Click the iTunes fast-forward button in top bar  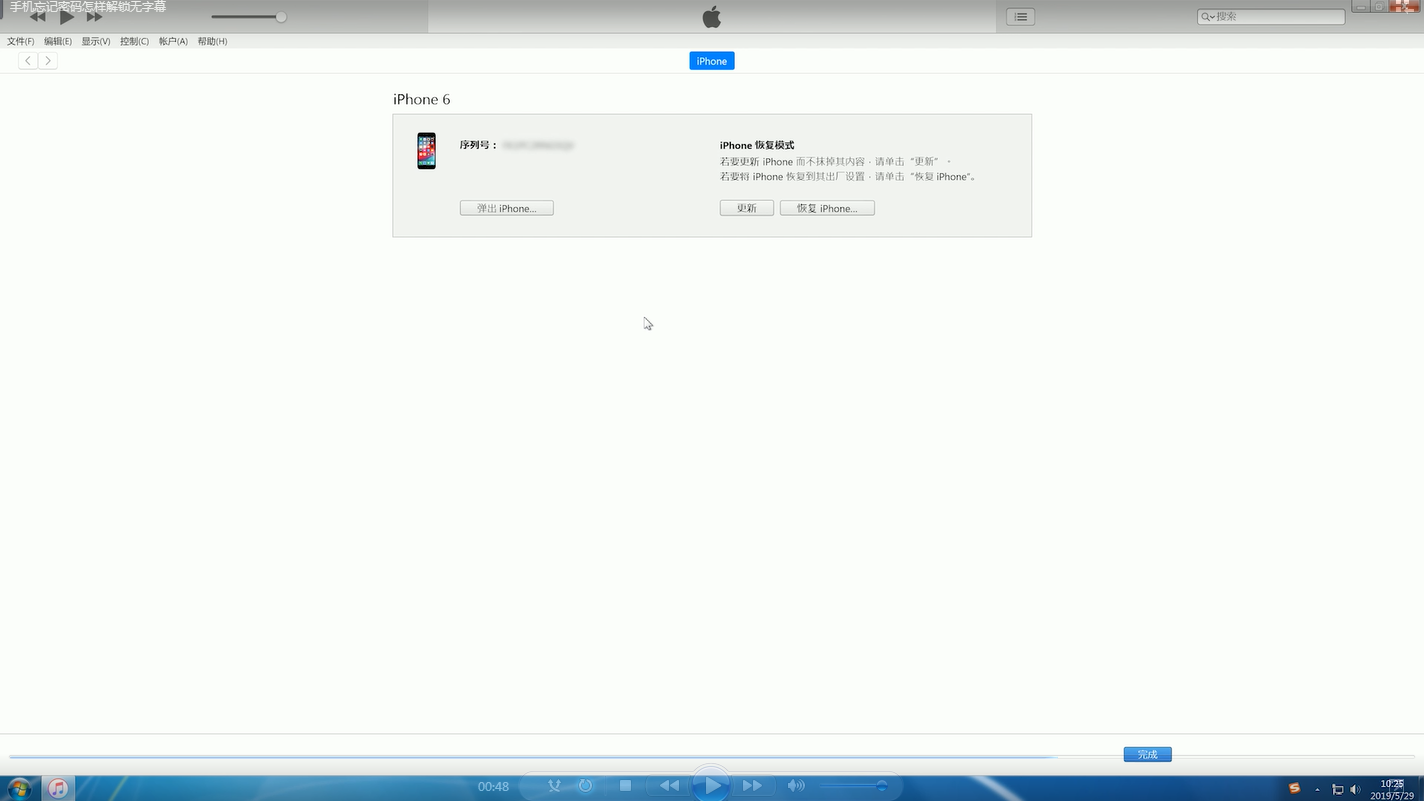tap(95, 17)
